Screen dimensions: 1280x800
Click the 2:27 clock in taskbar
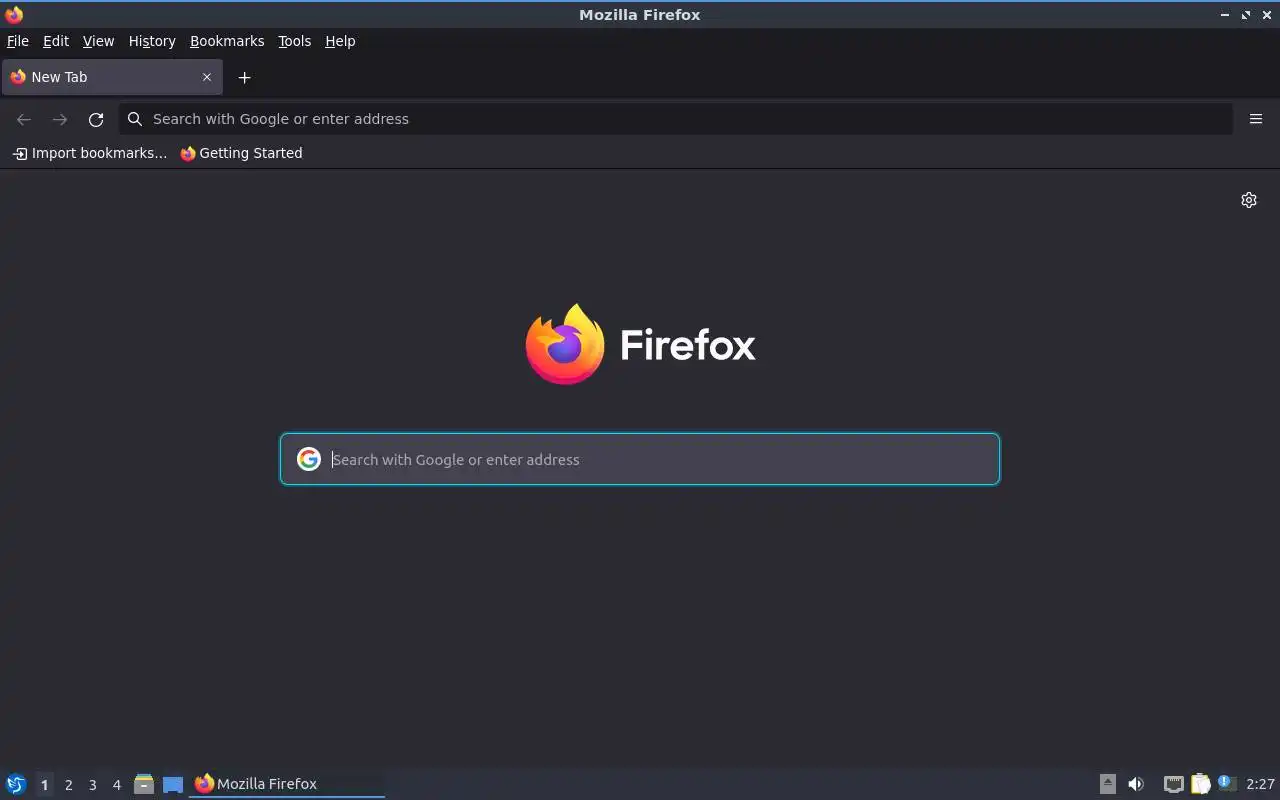(1260, 784)
